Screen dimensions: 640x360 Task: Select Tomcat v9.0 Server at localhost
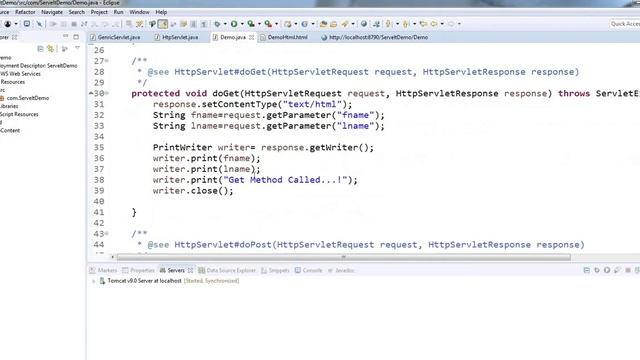144,281
